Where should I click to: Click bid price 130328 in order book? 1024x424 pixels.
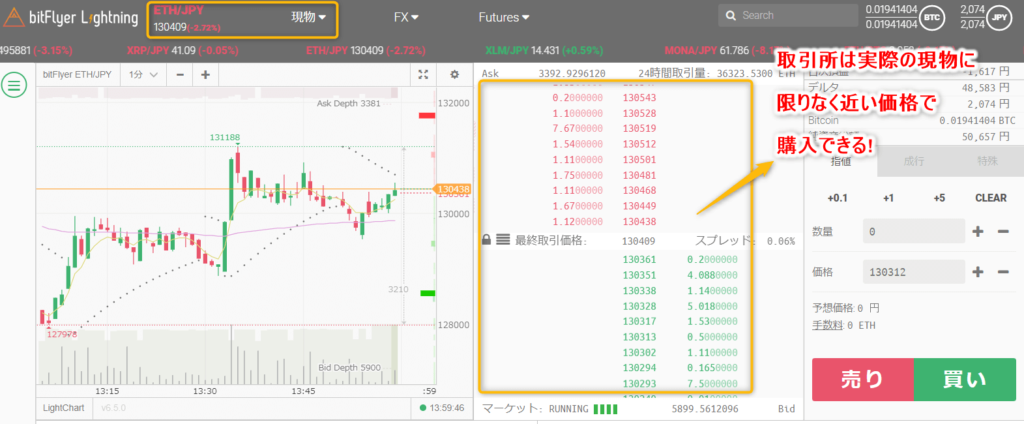[x=639, y=306]
